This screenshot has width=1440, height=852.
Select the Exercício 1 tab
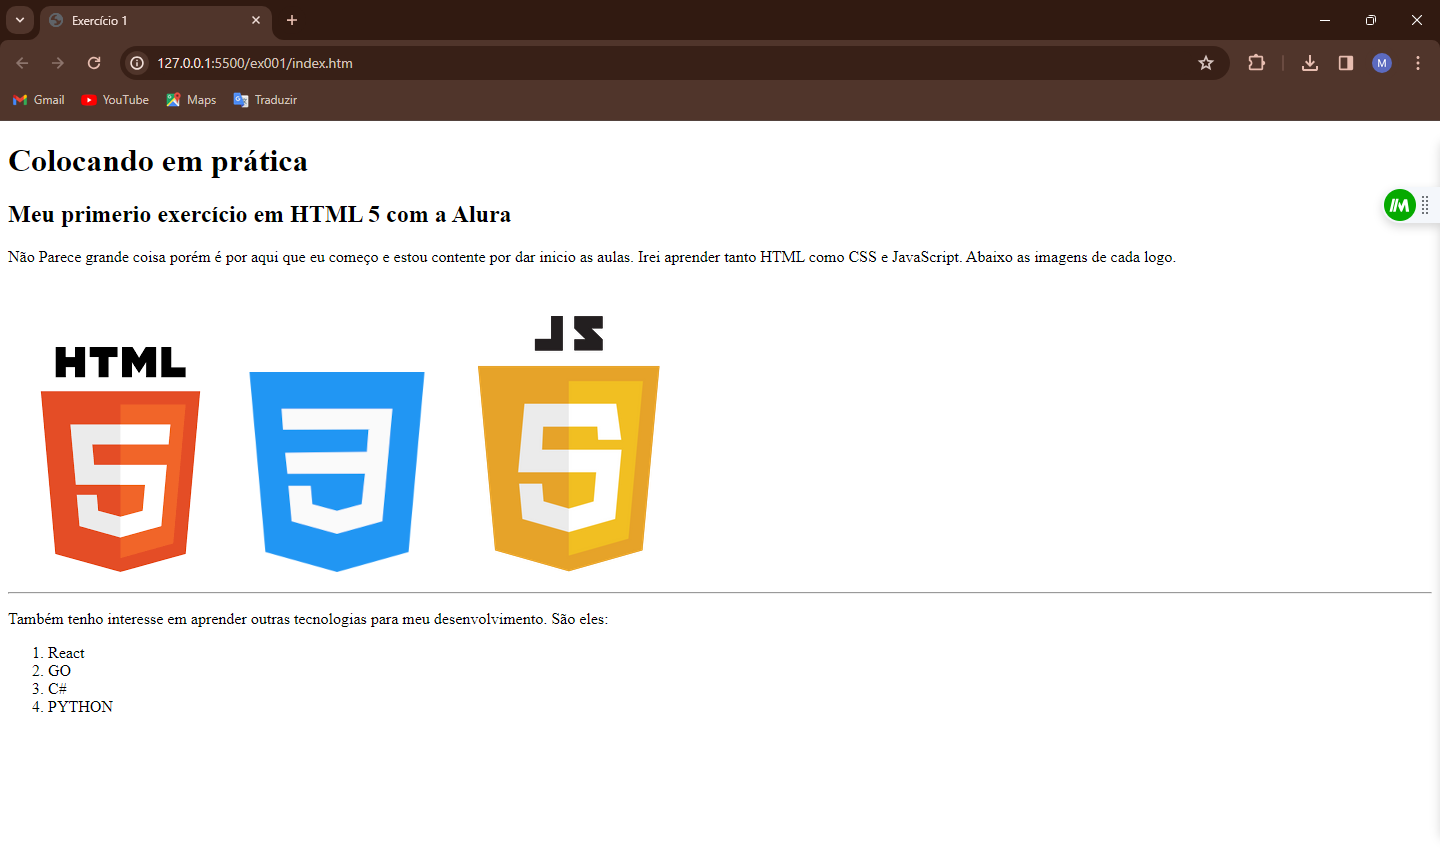[155, 20]
